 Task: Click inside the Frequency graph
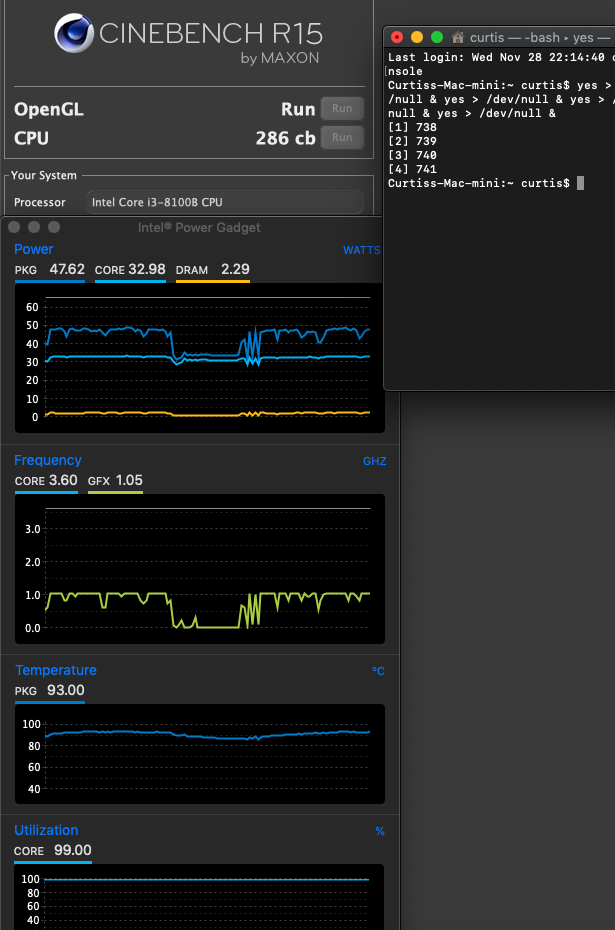200,568
